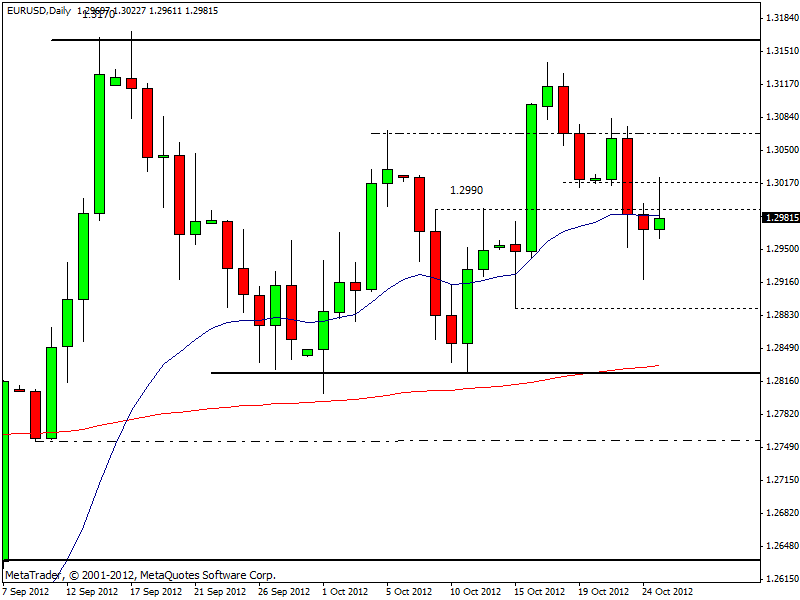
Task: Click the 1.31840 price scale label
Action: click(x=780, y=18)
